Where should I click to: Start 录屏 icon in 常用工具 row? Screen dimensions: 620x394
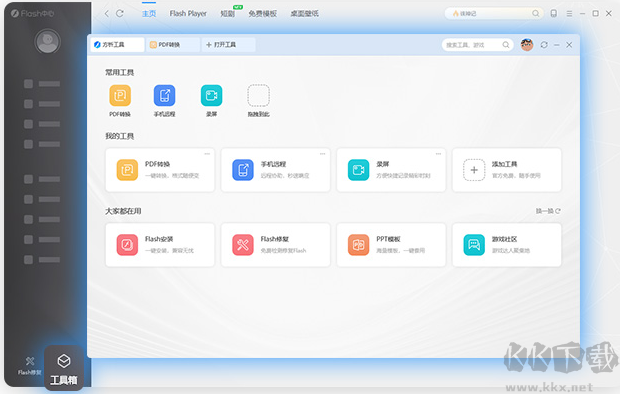pos(212,95)
